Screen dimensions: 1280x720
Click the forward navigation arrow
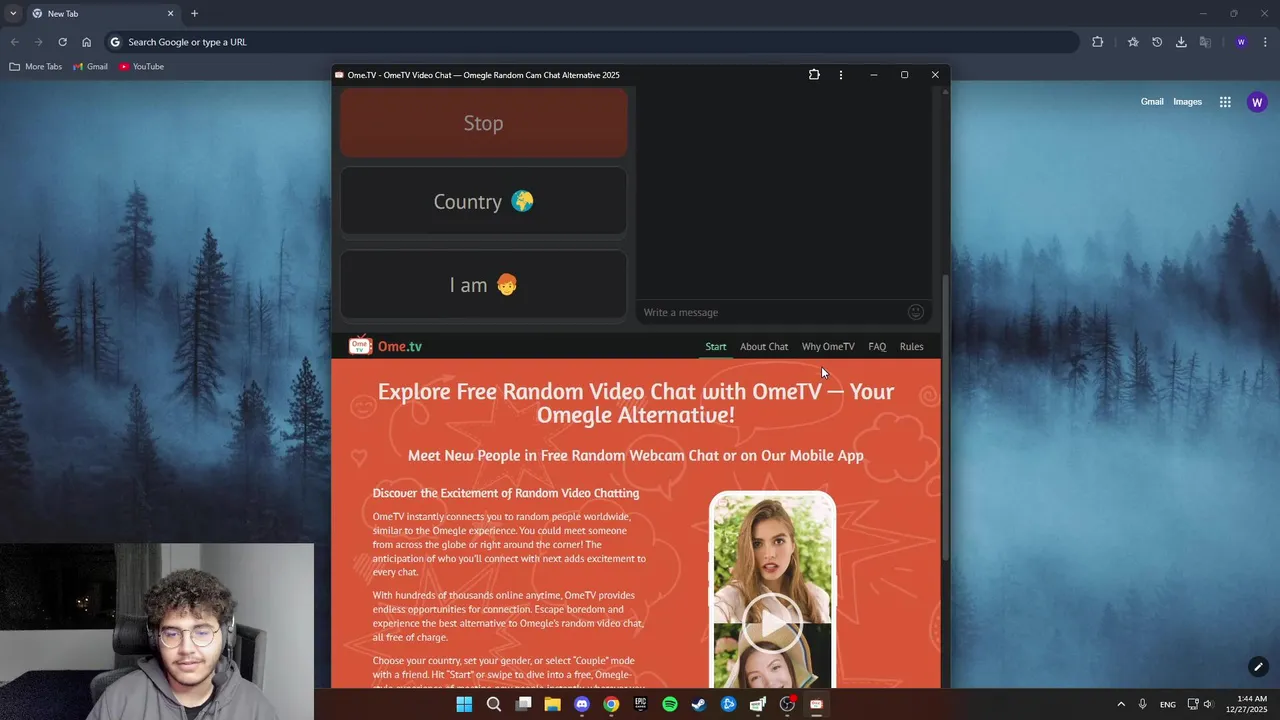[38, 42]
